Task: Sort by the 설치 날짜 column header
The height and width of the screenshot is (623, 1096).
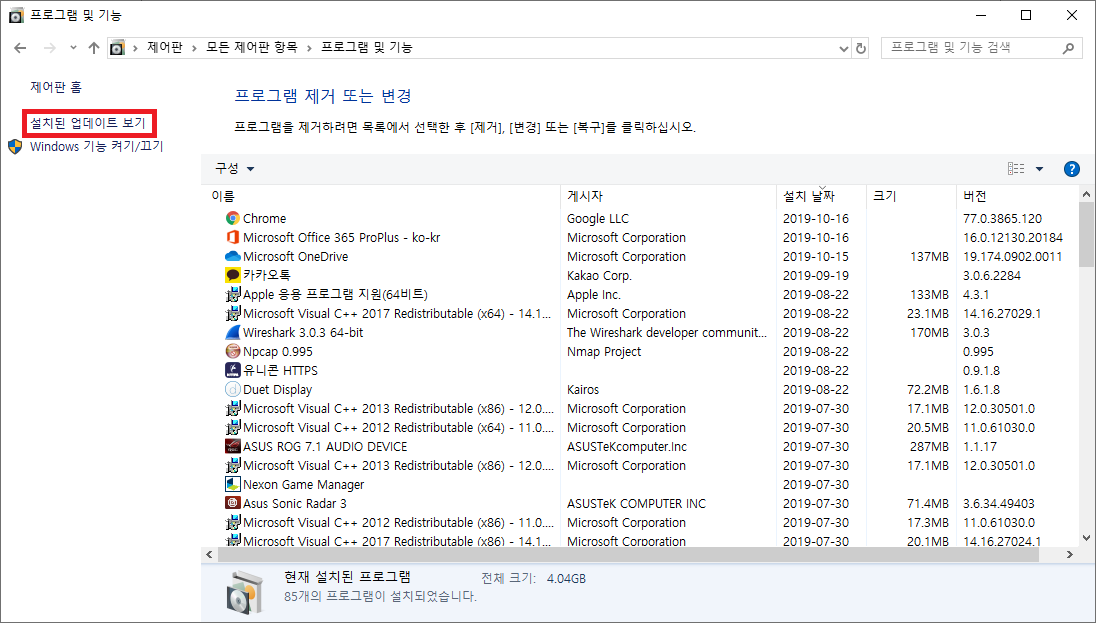Action: point(821,196)
